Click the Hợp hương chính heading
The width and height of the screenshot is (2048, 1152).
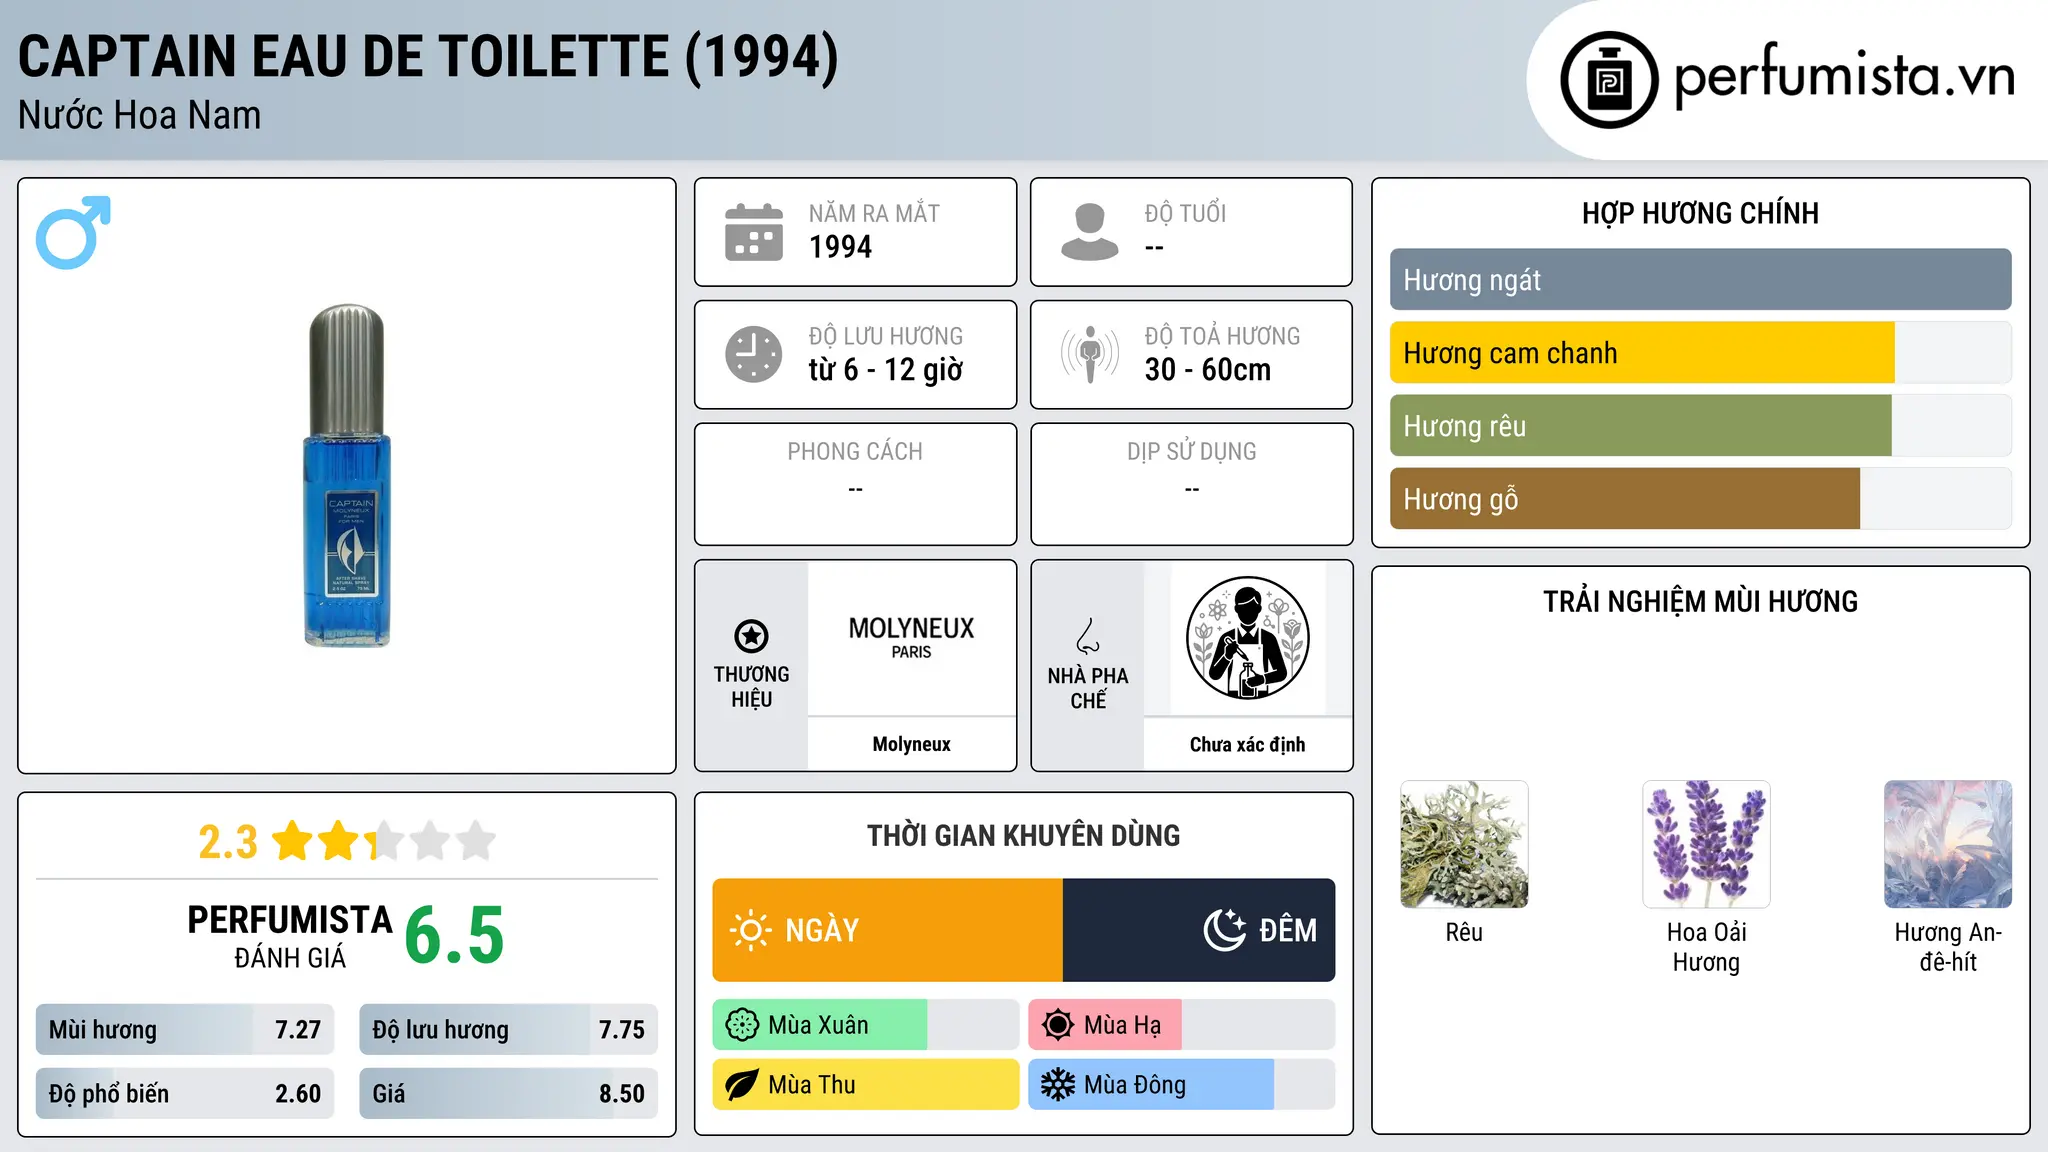[1700, 213]
